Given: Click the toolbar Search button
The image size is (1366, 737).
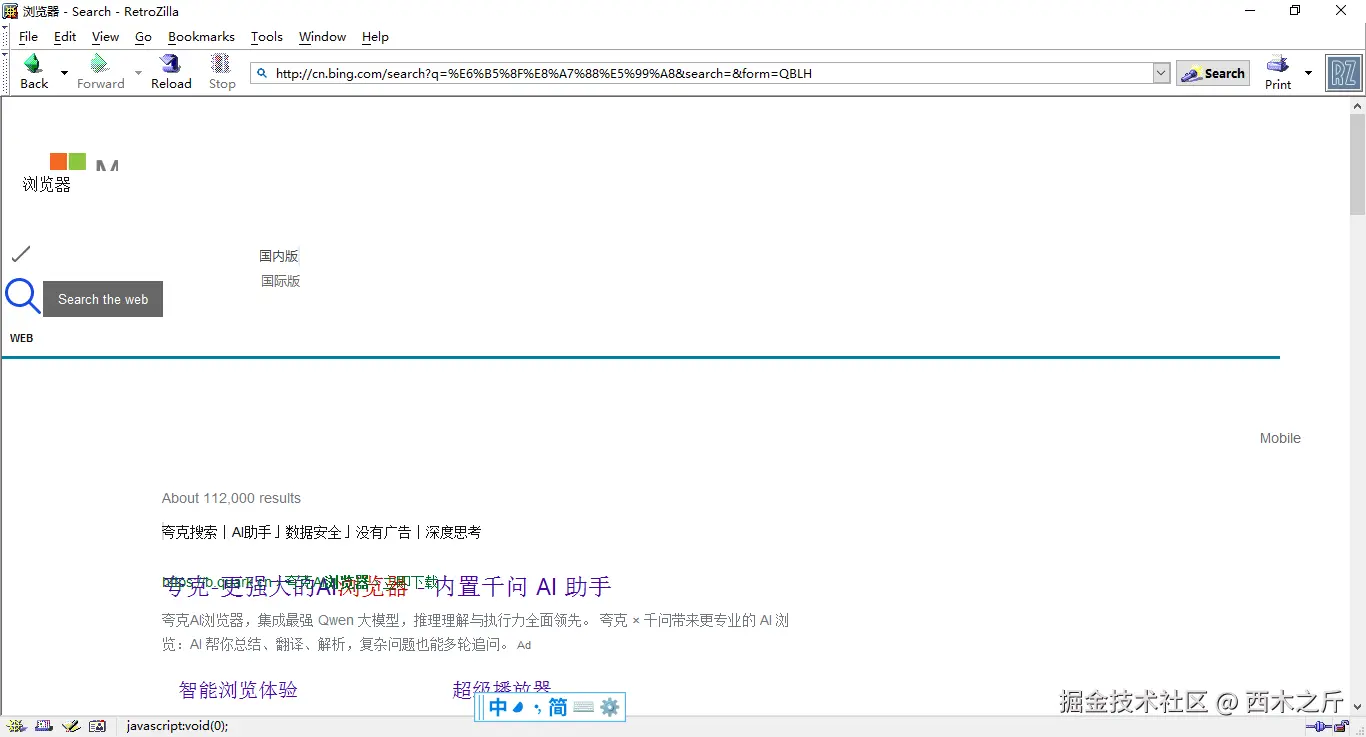Looking at the screenshot, I should click(x=1213, y=73).
